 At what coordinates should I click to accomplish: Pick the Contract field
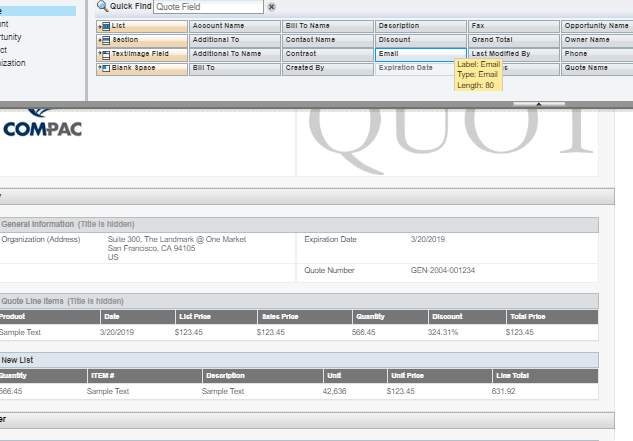click(328, 54)
